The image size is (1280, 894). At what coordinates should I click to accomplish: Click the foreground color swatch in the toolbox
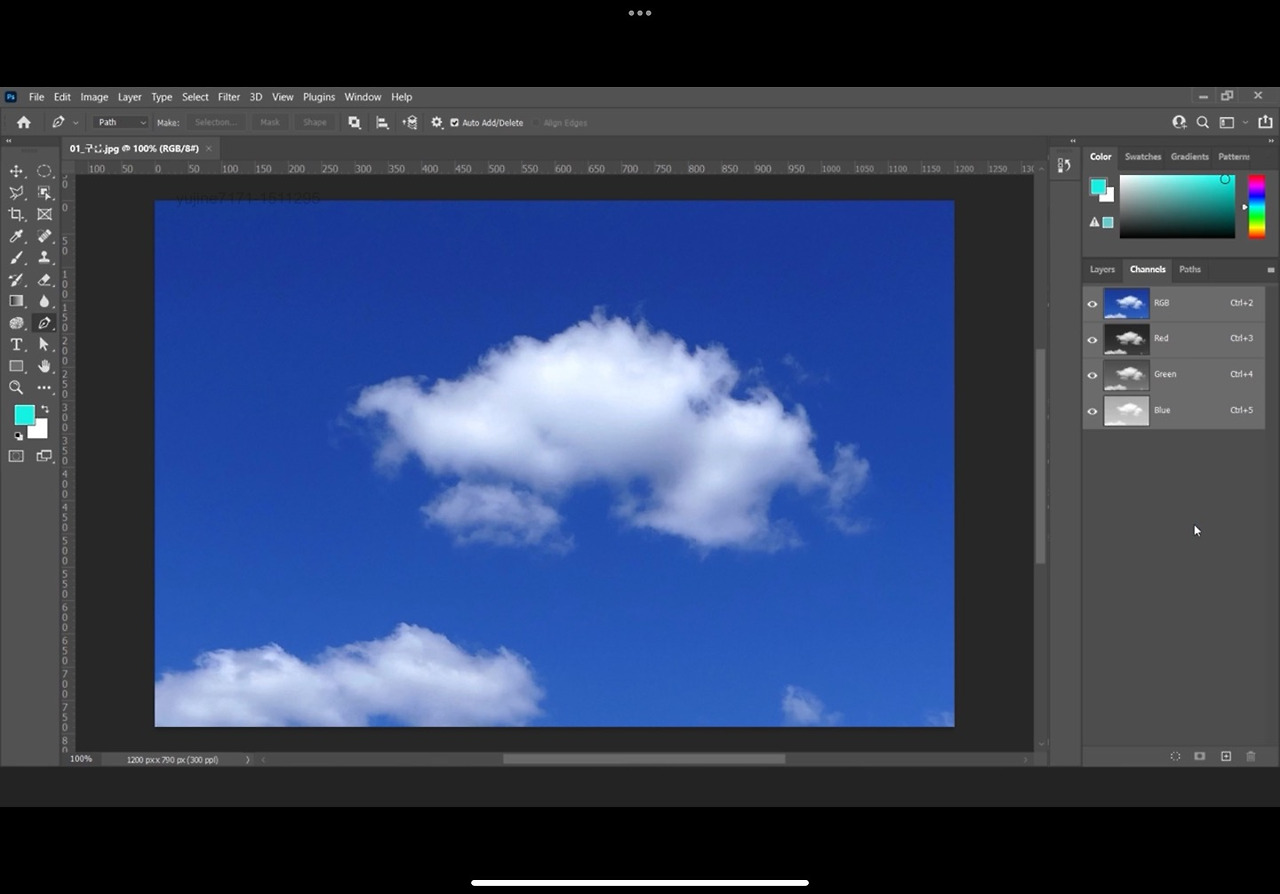[24, 415]
